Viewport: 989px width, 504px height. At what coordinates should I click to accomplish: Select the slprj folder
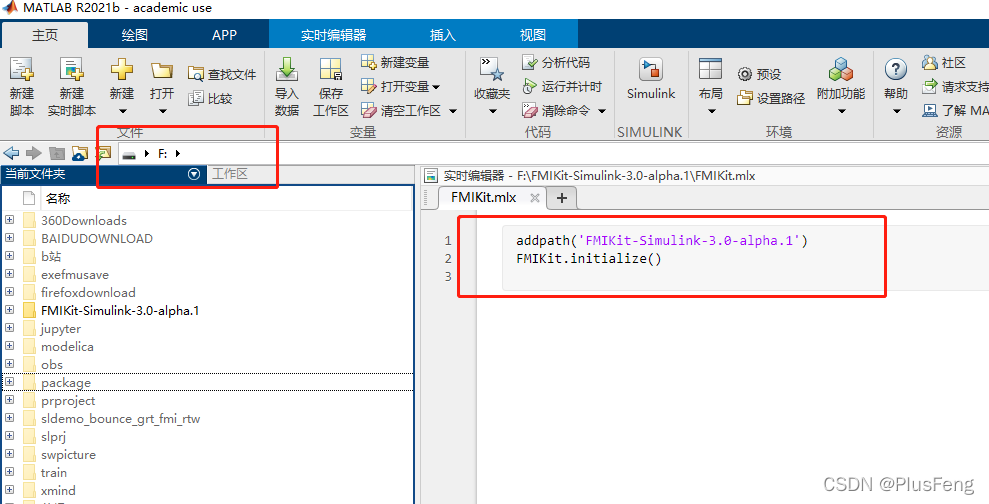[54, 437]
